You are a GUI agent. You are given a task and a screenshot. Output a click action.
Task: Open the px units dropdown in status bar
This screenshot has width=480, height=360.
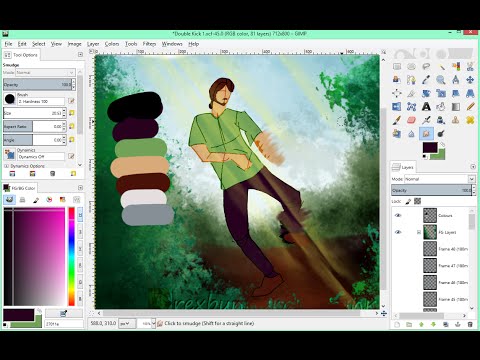[127, 323]
